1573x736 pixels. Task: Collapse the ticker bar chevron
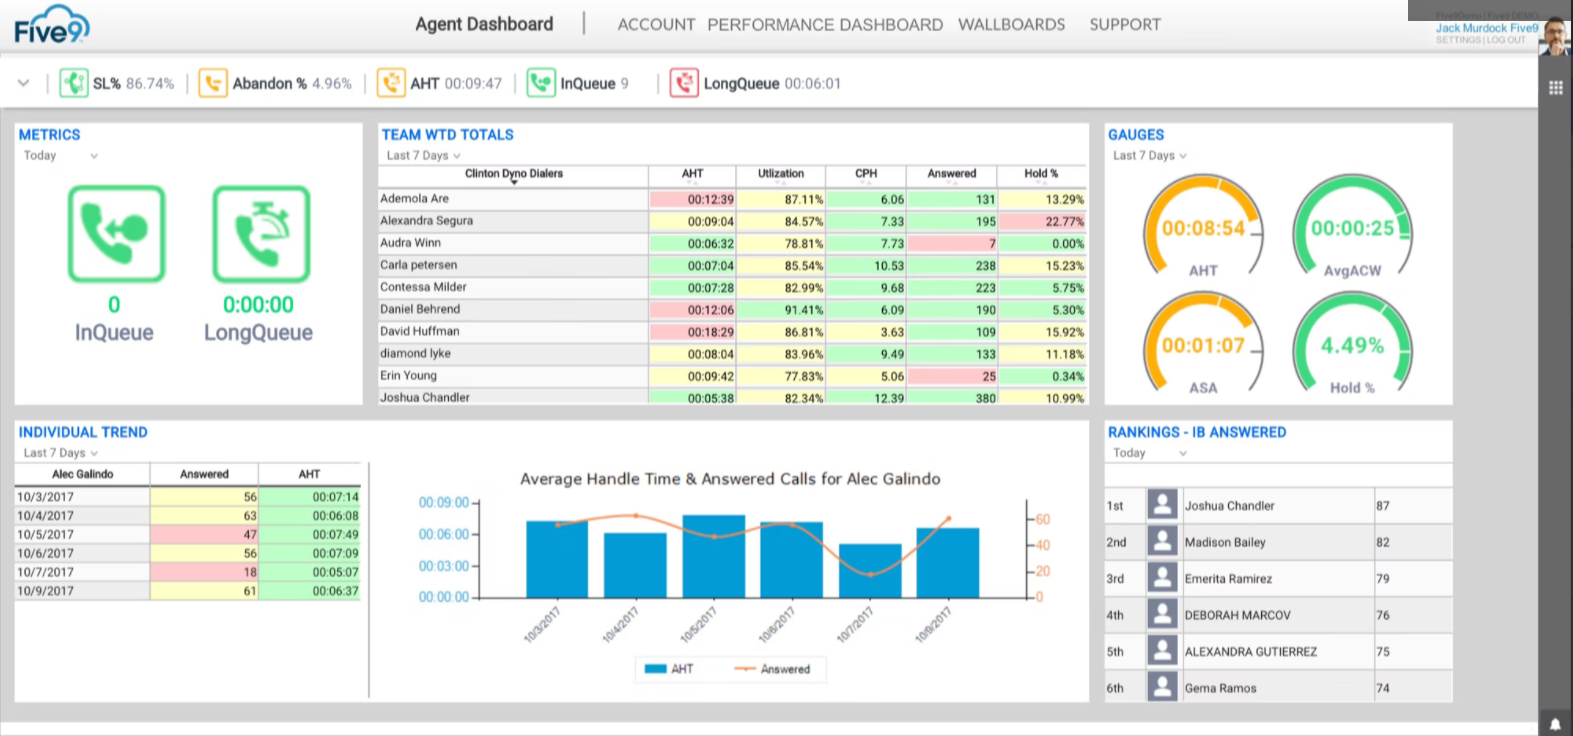click(23, 83)
